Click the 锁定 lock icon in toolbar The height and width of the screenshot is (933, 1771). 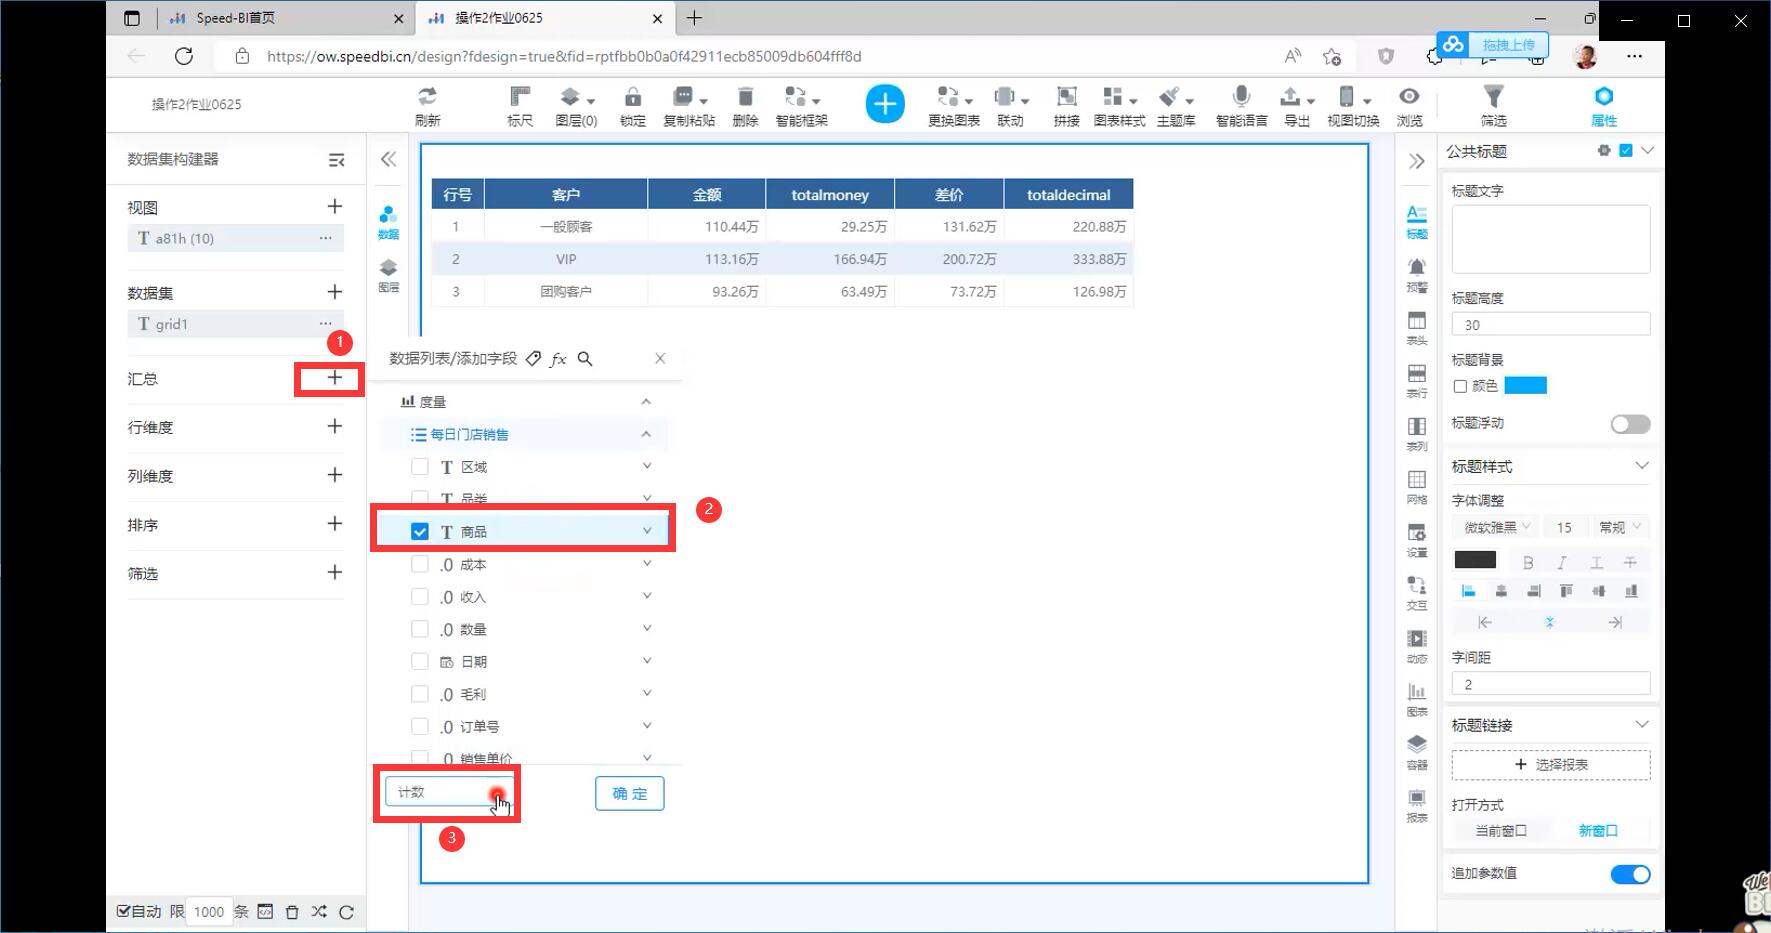(x=632, y=104)
